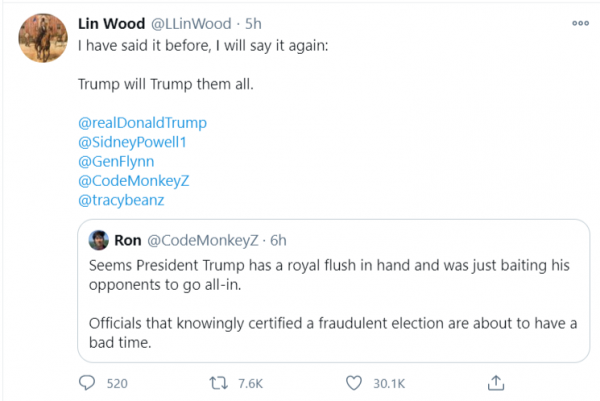
Task: Click the 7.6K retweet count
Action: pyautogui.click(x=250, y=382)
